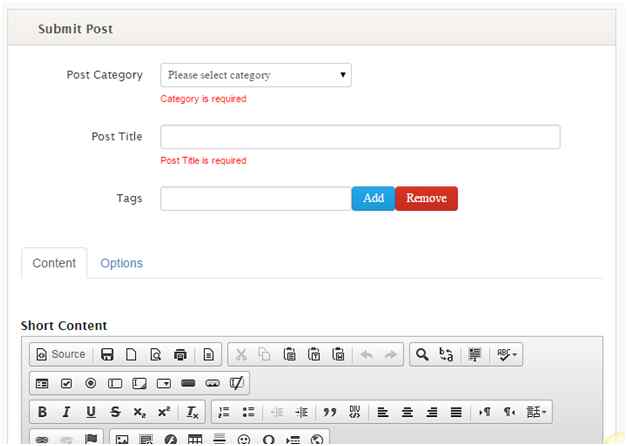Switch to the Options tab
Image resolution: width=627 pixels, height=446 pixels.
[x=121, y=263]
